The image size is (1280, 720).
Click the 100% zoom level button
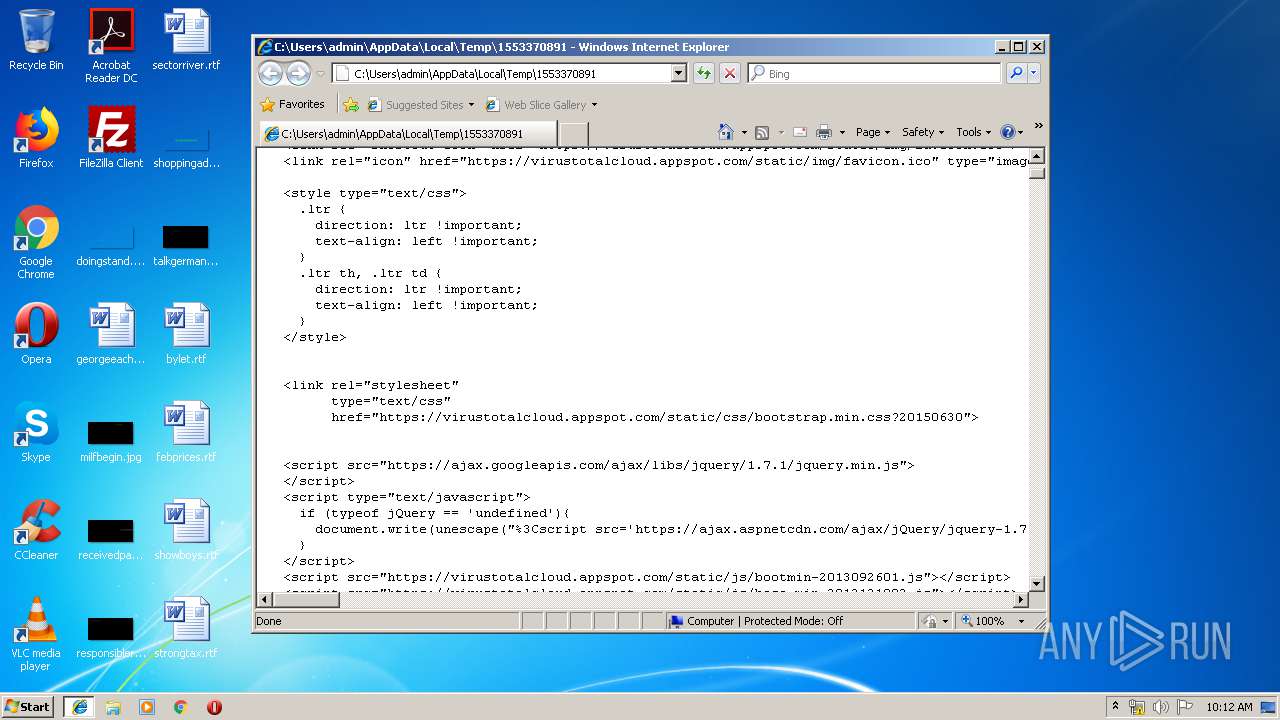pos(983,621)
